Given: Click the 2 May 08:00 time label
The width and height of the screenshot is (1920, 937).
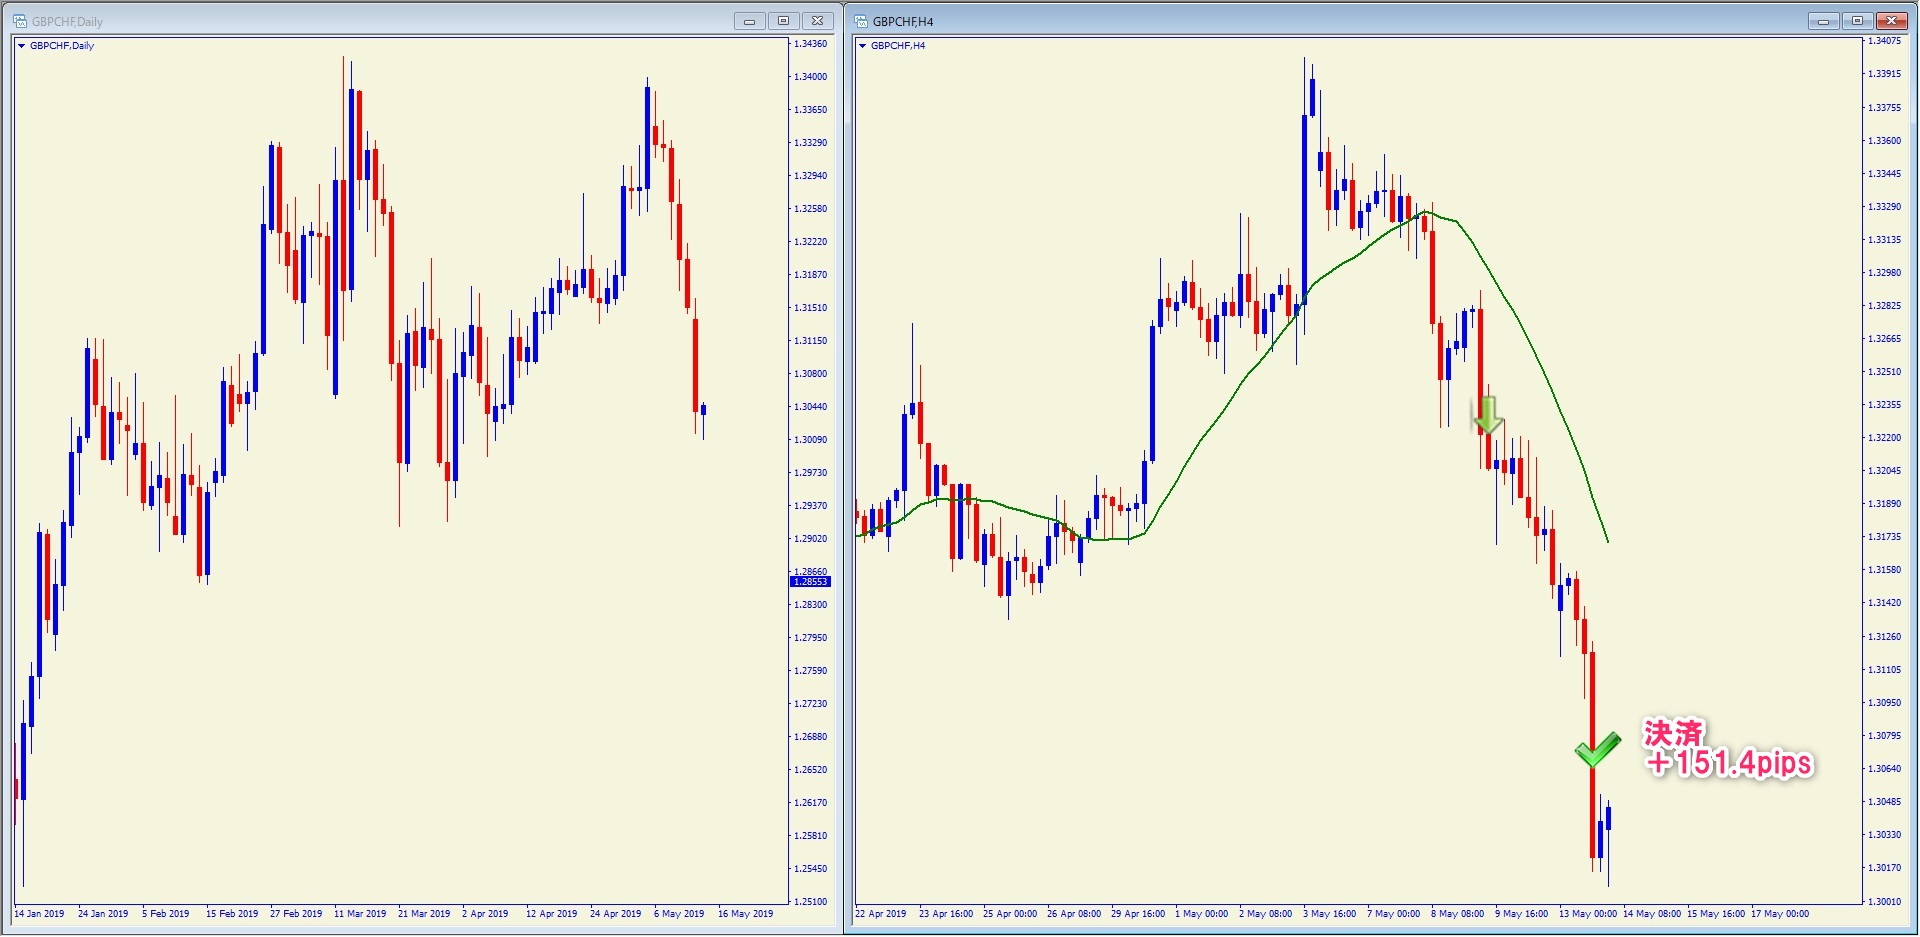Looking at the screenshot, I should pos(1265,914).
